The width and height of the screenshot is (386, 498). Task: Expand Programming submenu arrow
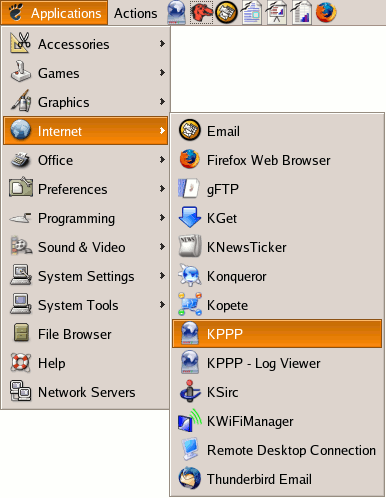pyautogui.click(x=162, y=218)
